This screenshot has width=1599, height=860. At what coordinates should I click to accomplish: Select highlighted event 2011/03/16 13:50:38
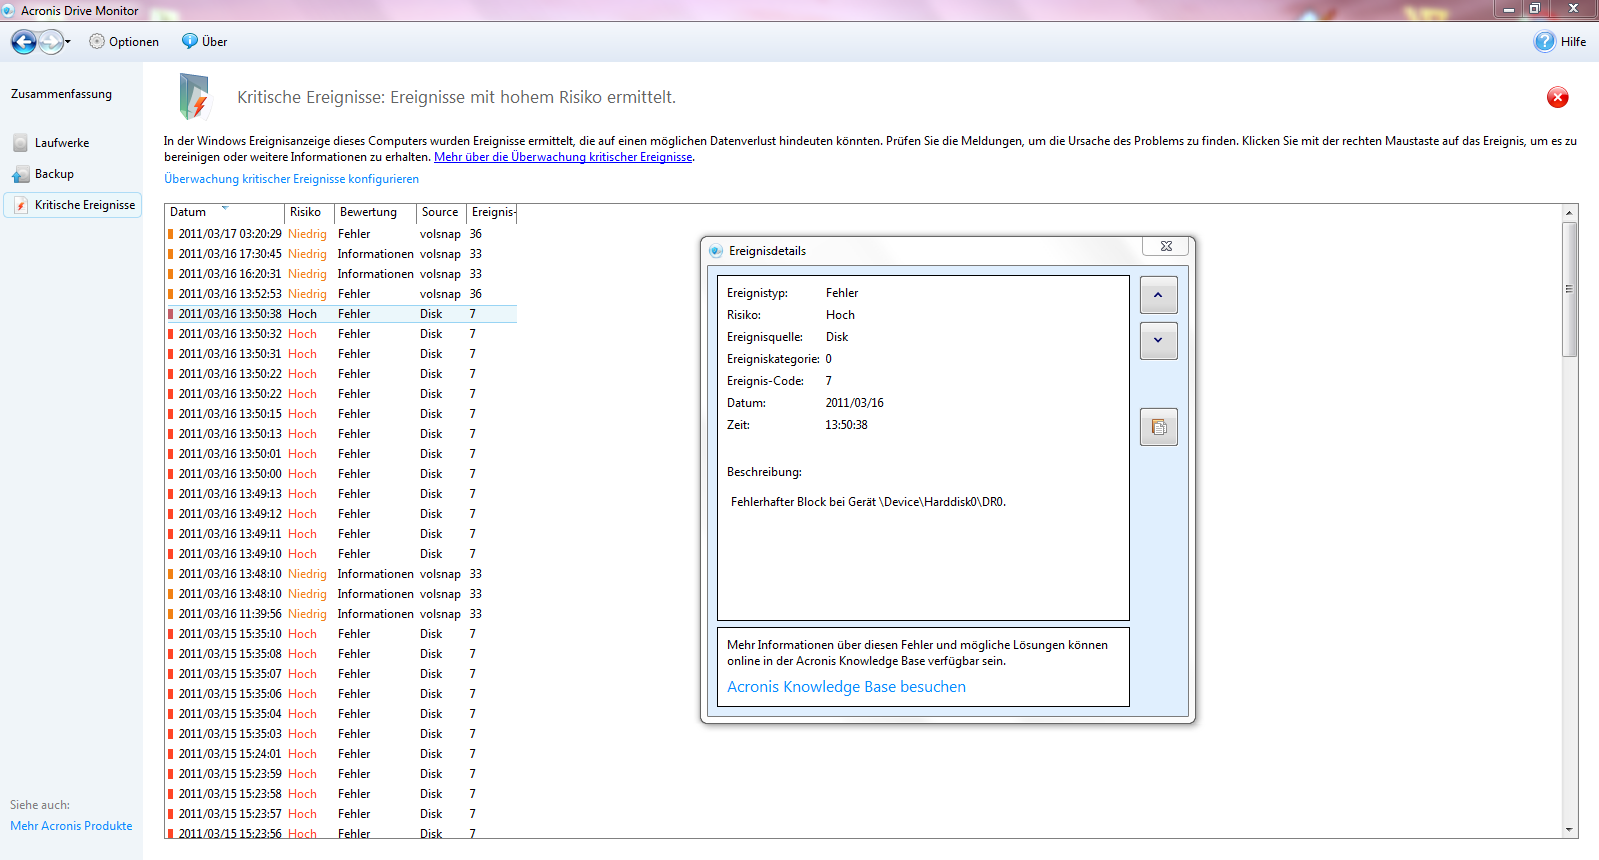341,314
